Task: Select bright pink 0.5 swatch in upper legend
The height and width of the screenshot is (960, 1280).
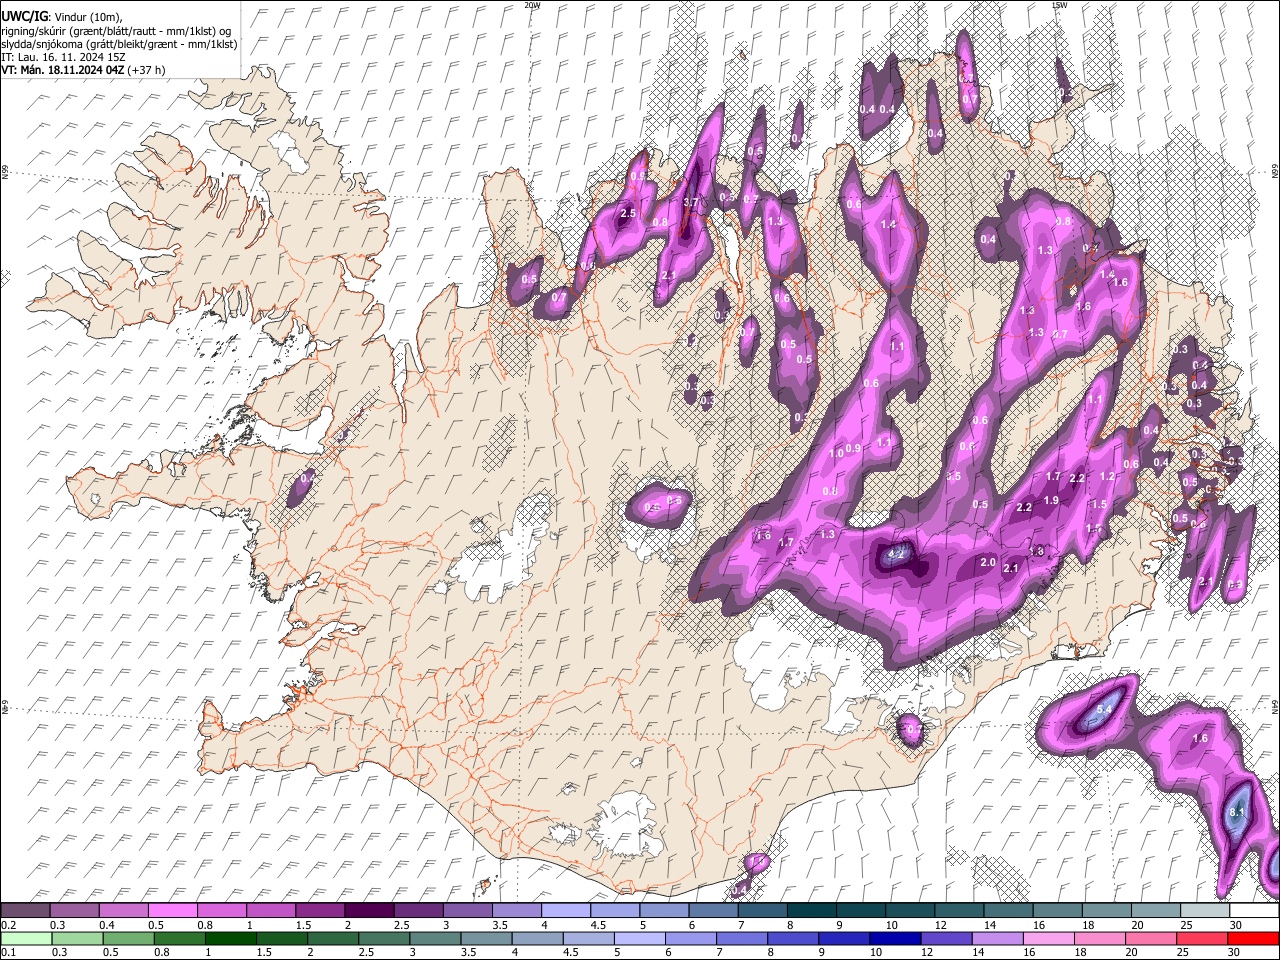Action: (172, 911)
